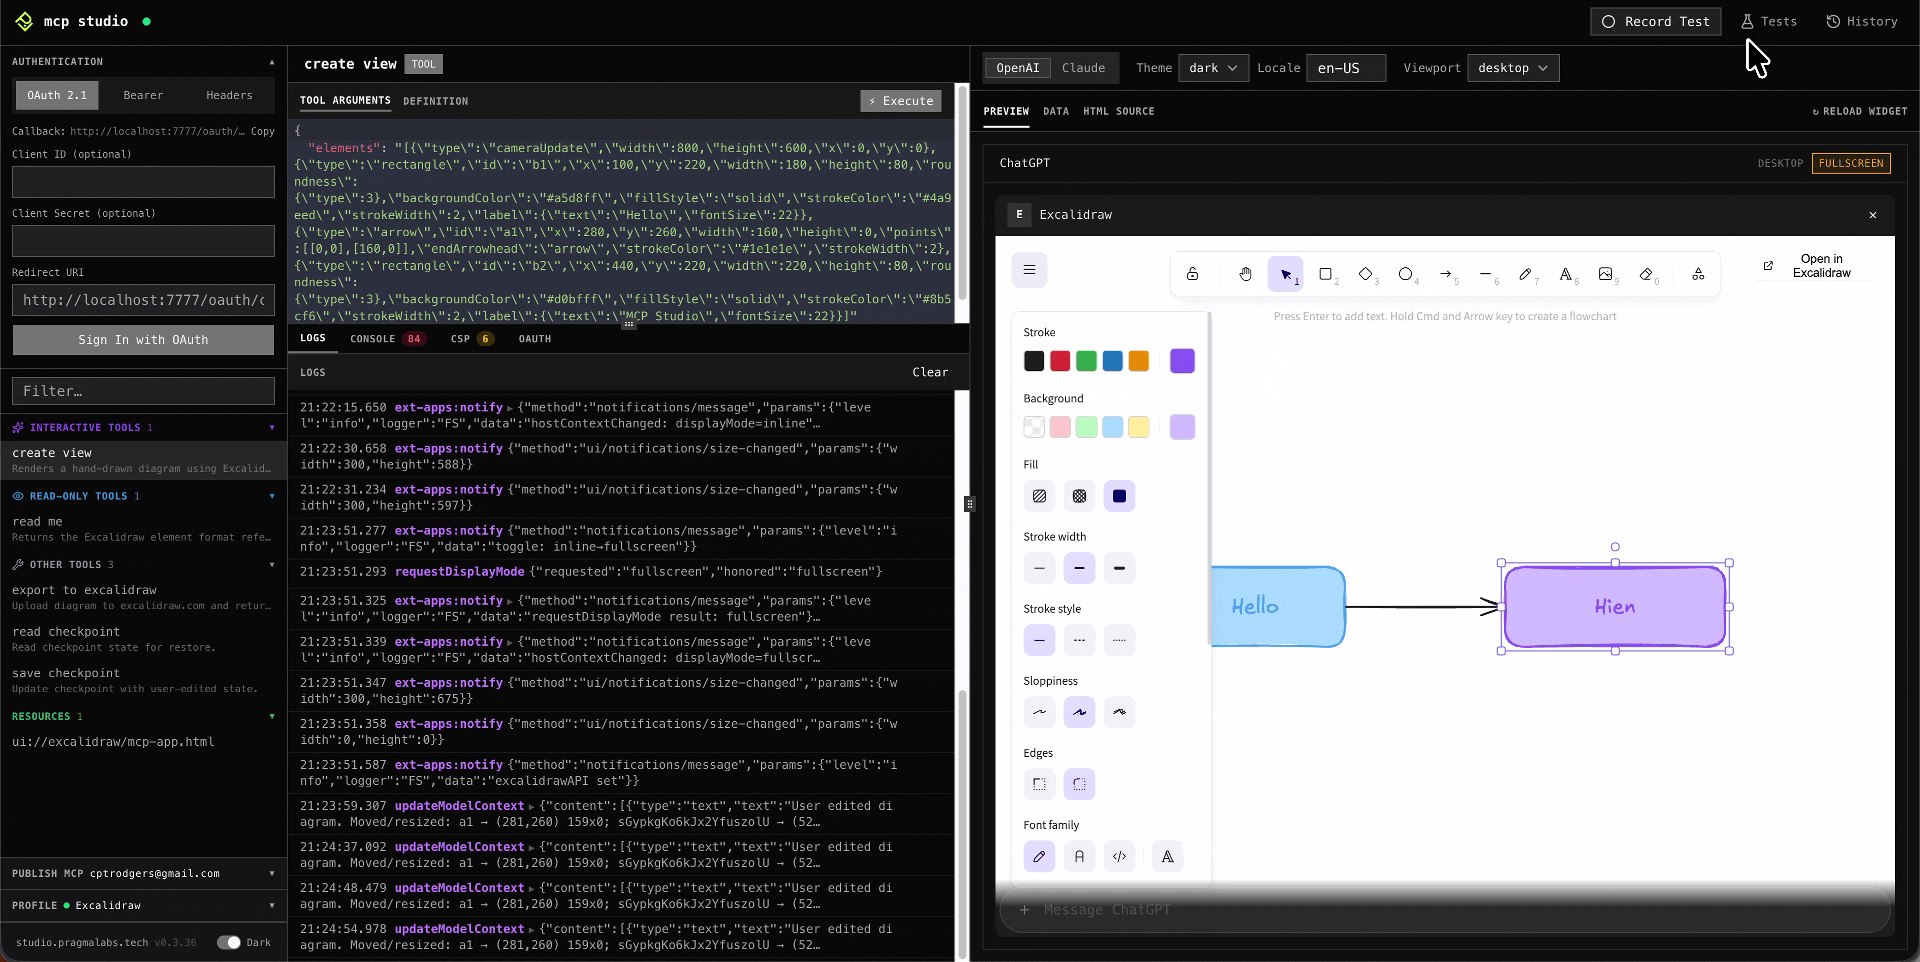Image resolution: width=1920 pixels, height=962 pixels.
Task: Toggle the Dark mode switch
Action: pos(229,942)
